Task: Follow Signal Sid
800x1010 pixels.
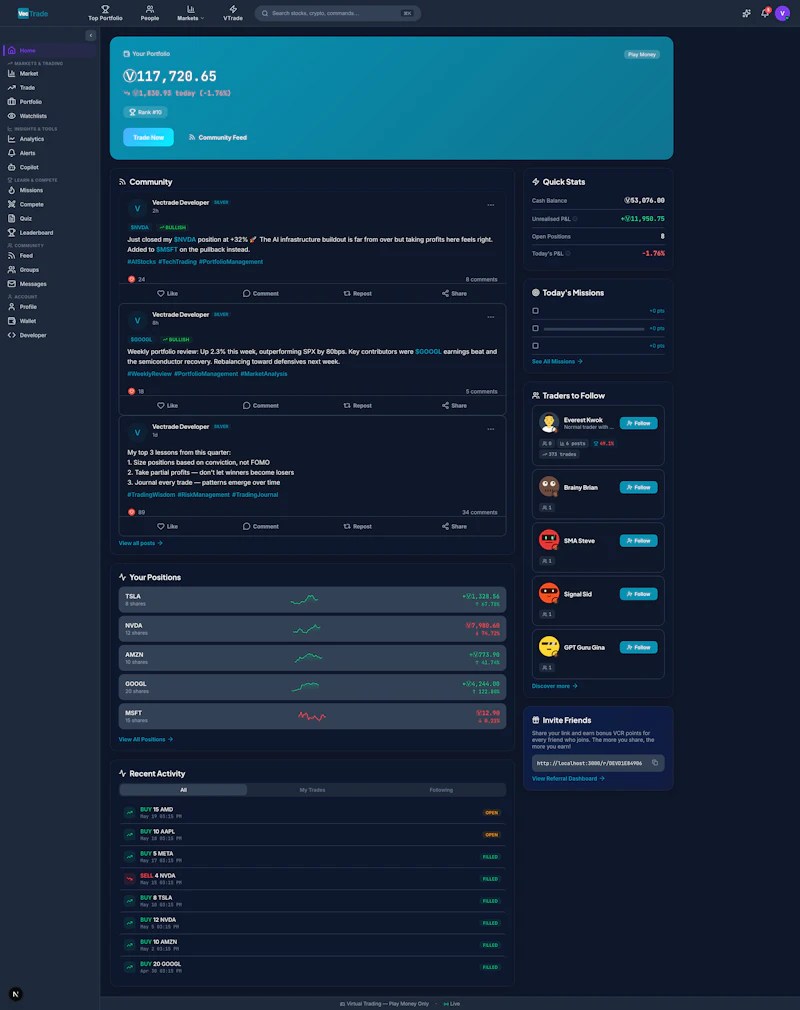Action: (638, 594)
